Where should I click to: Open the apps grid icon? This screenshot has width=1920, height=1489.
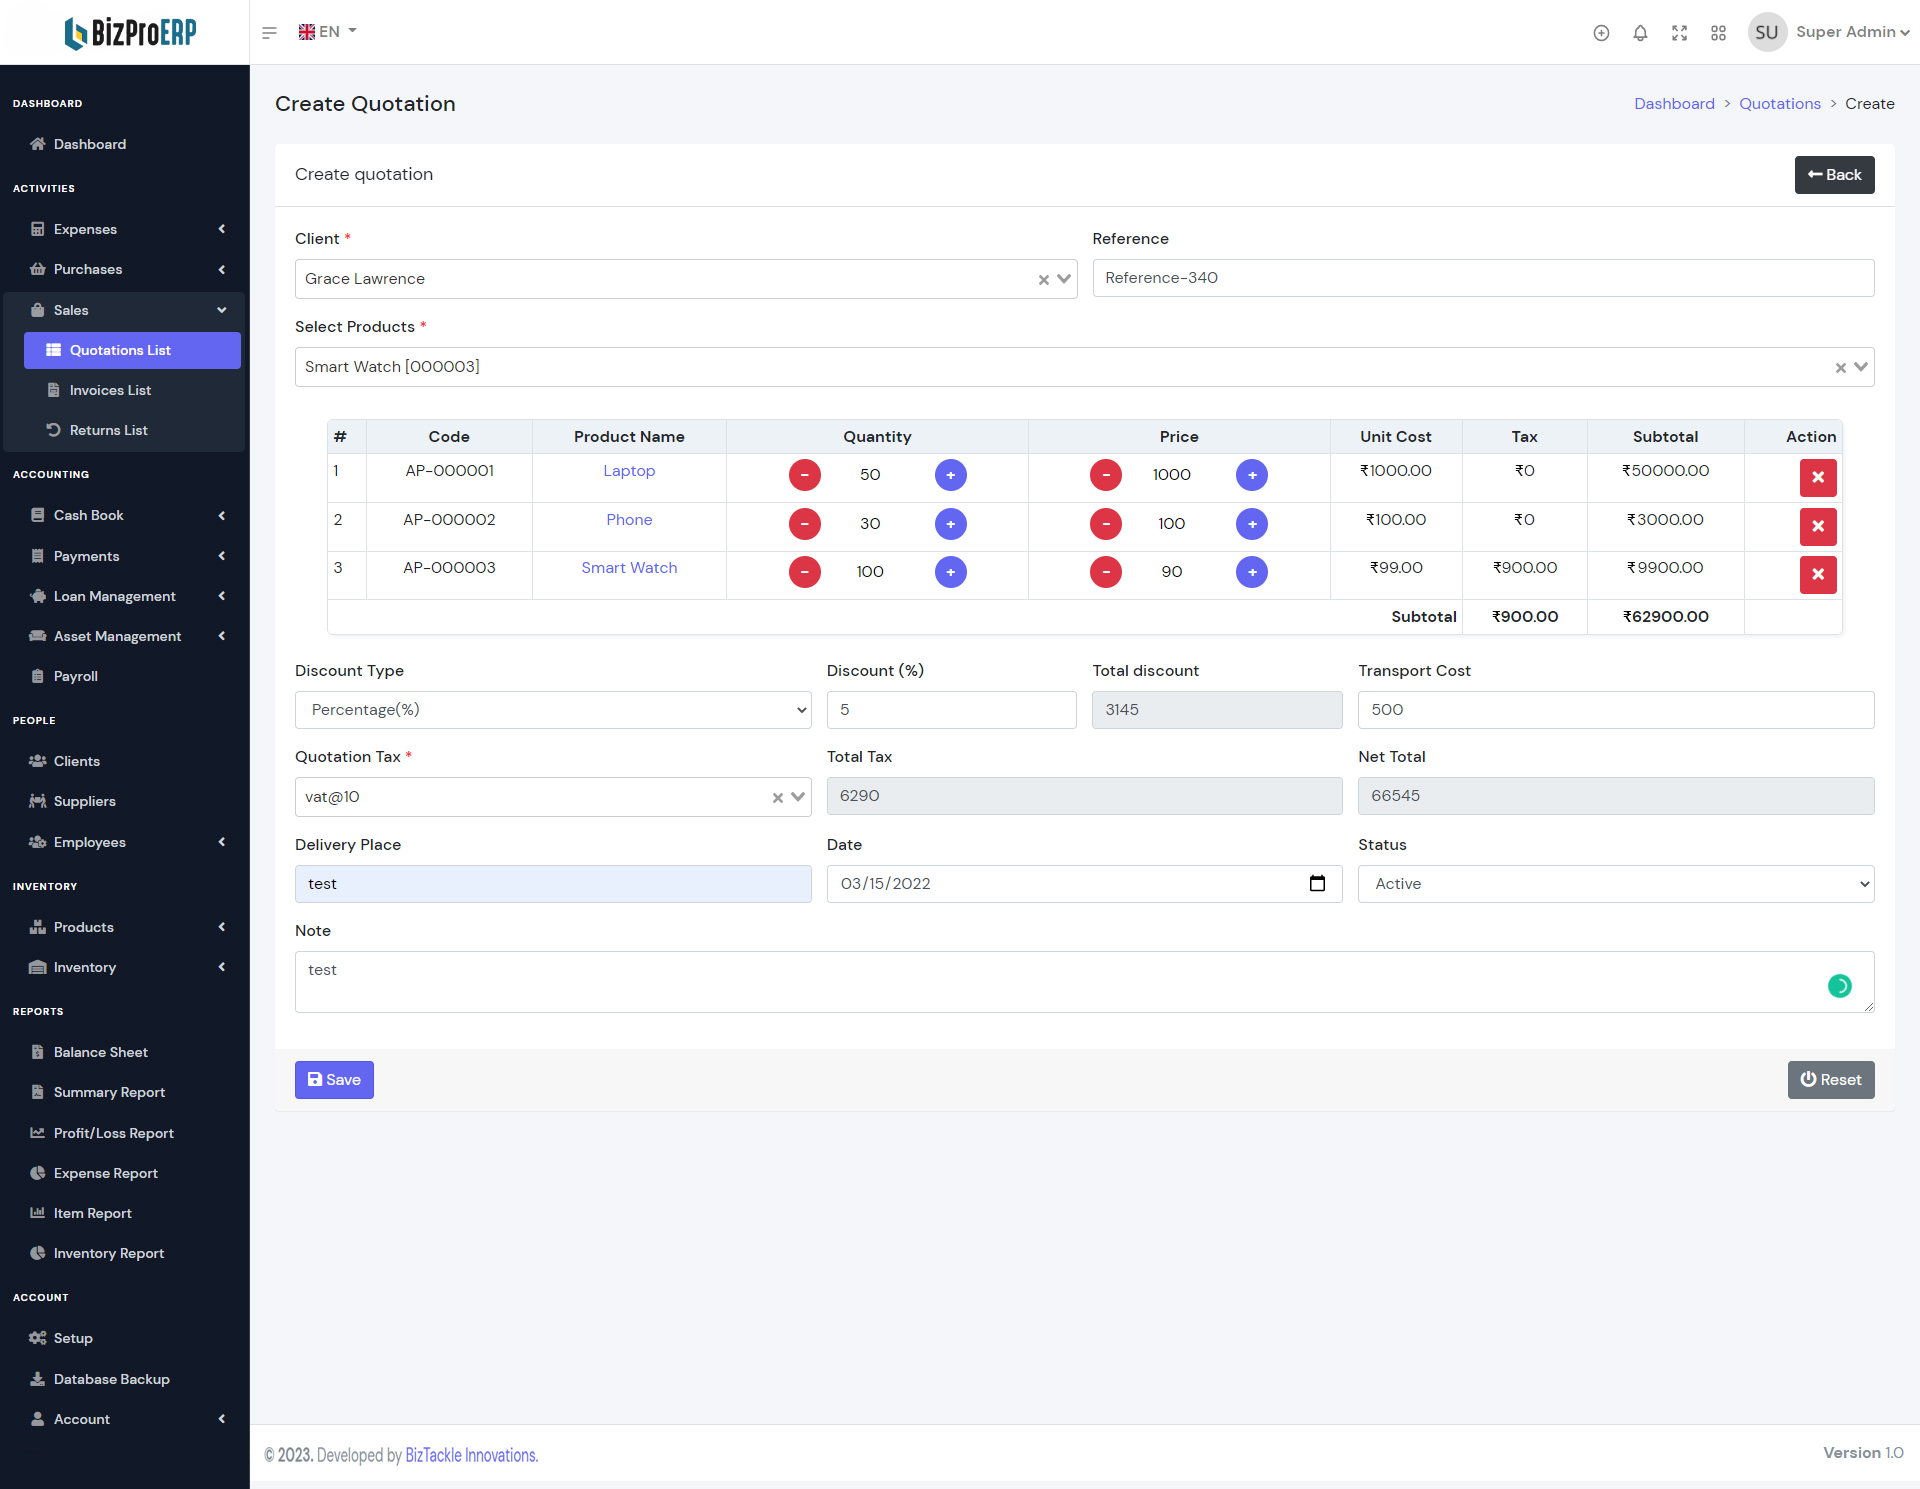click(1718, 33)
